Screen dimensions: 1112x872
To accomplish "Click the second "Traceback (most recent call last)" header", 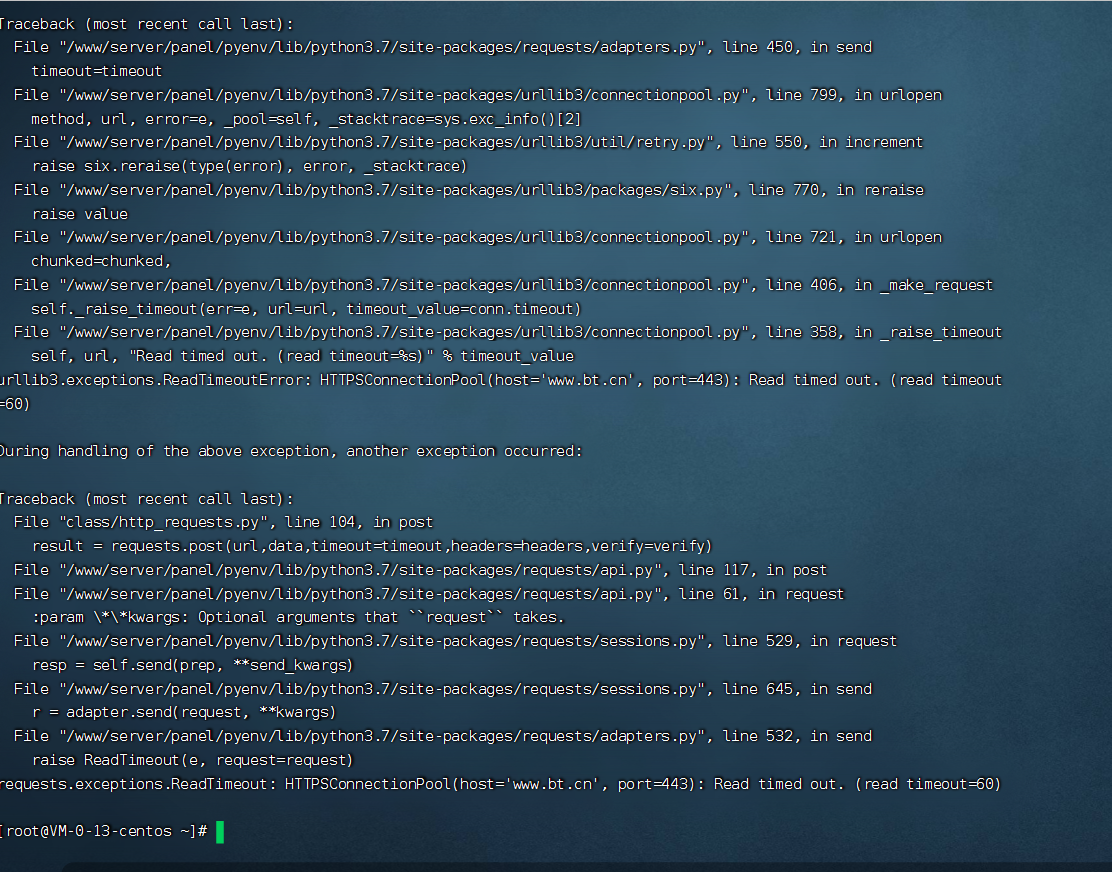I will pyautogui.click(x=146, y=499).
